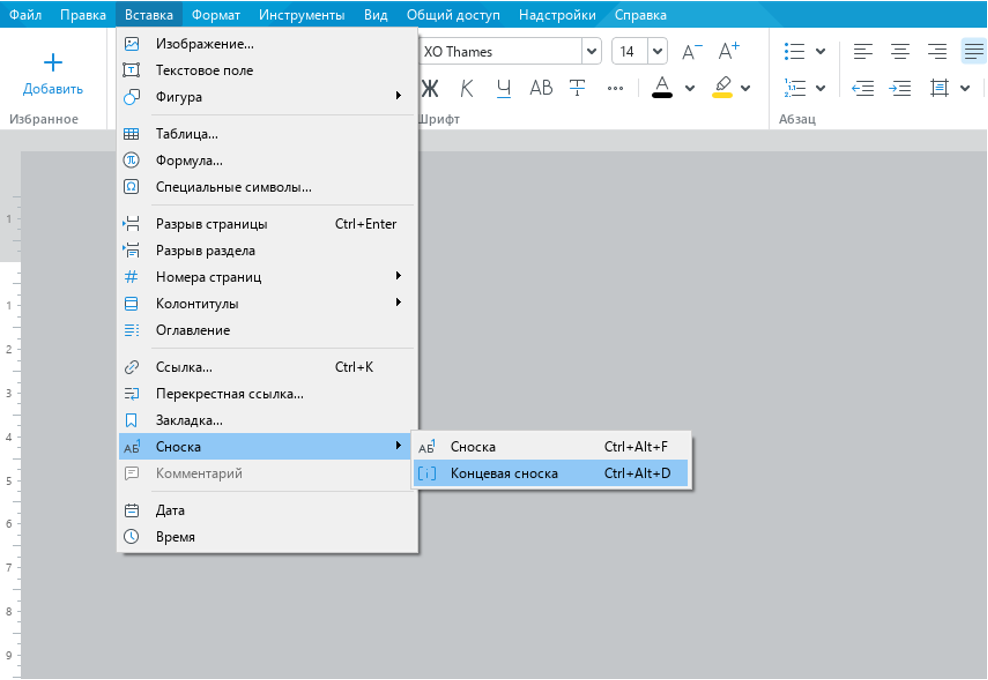Select Сноска with Ctrl+Alt+F in submenu

pos(551,447)
